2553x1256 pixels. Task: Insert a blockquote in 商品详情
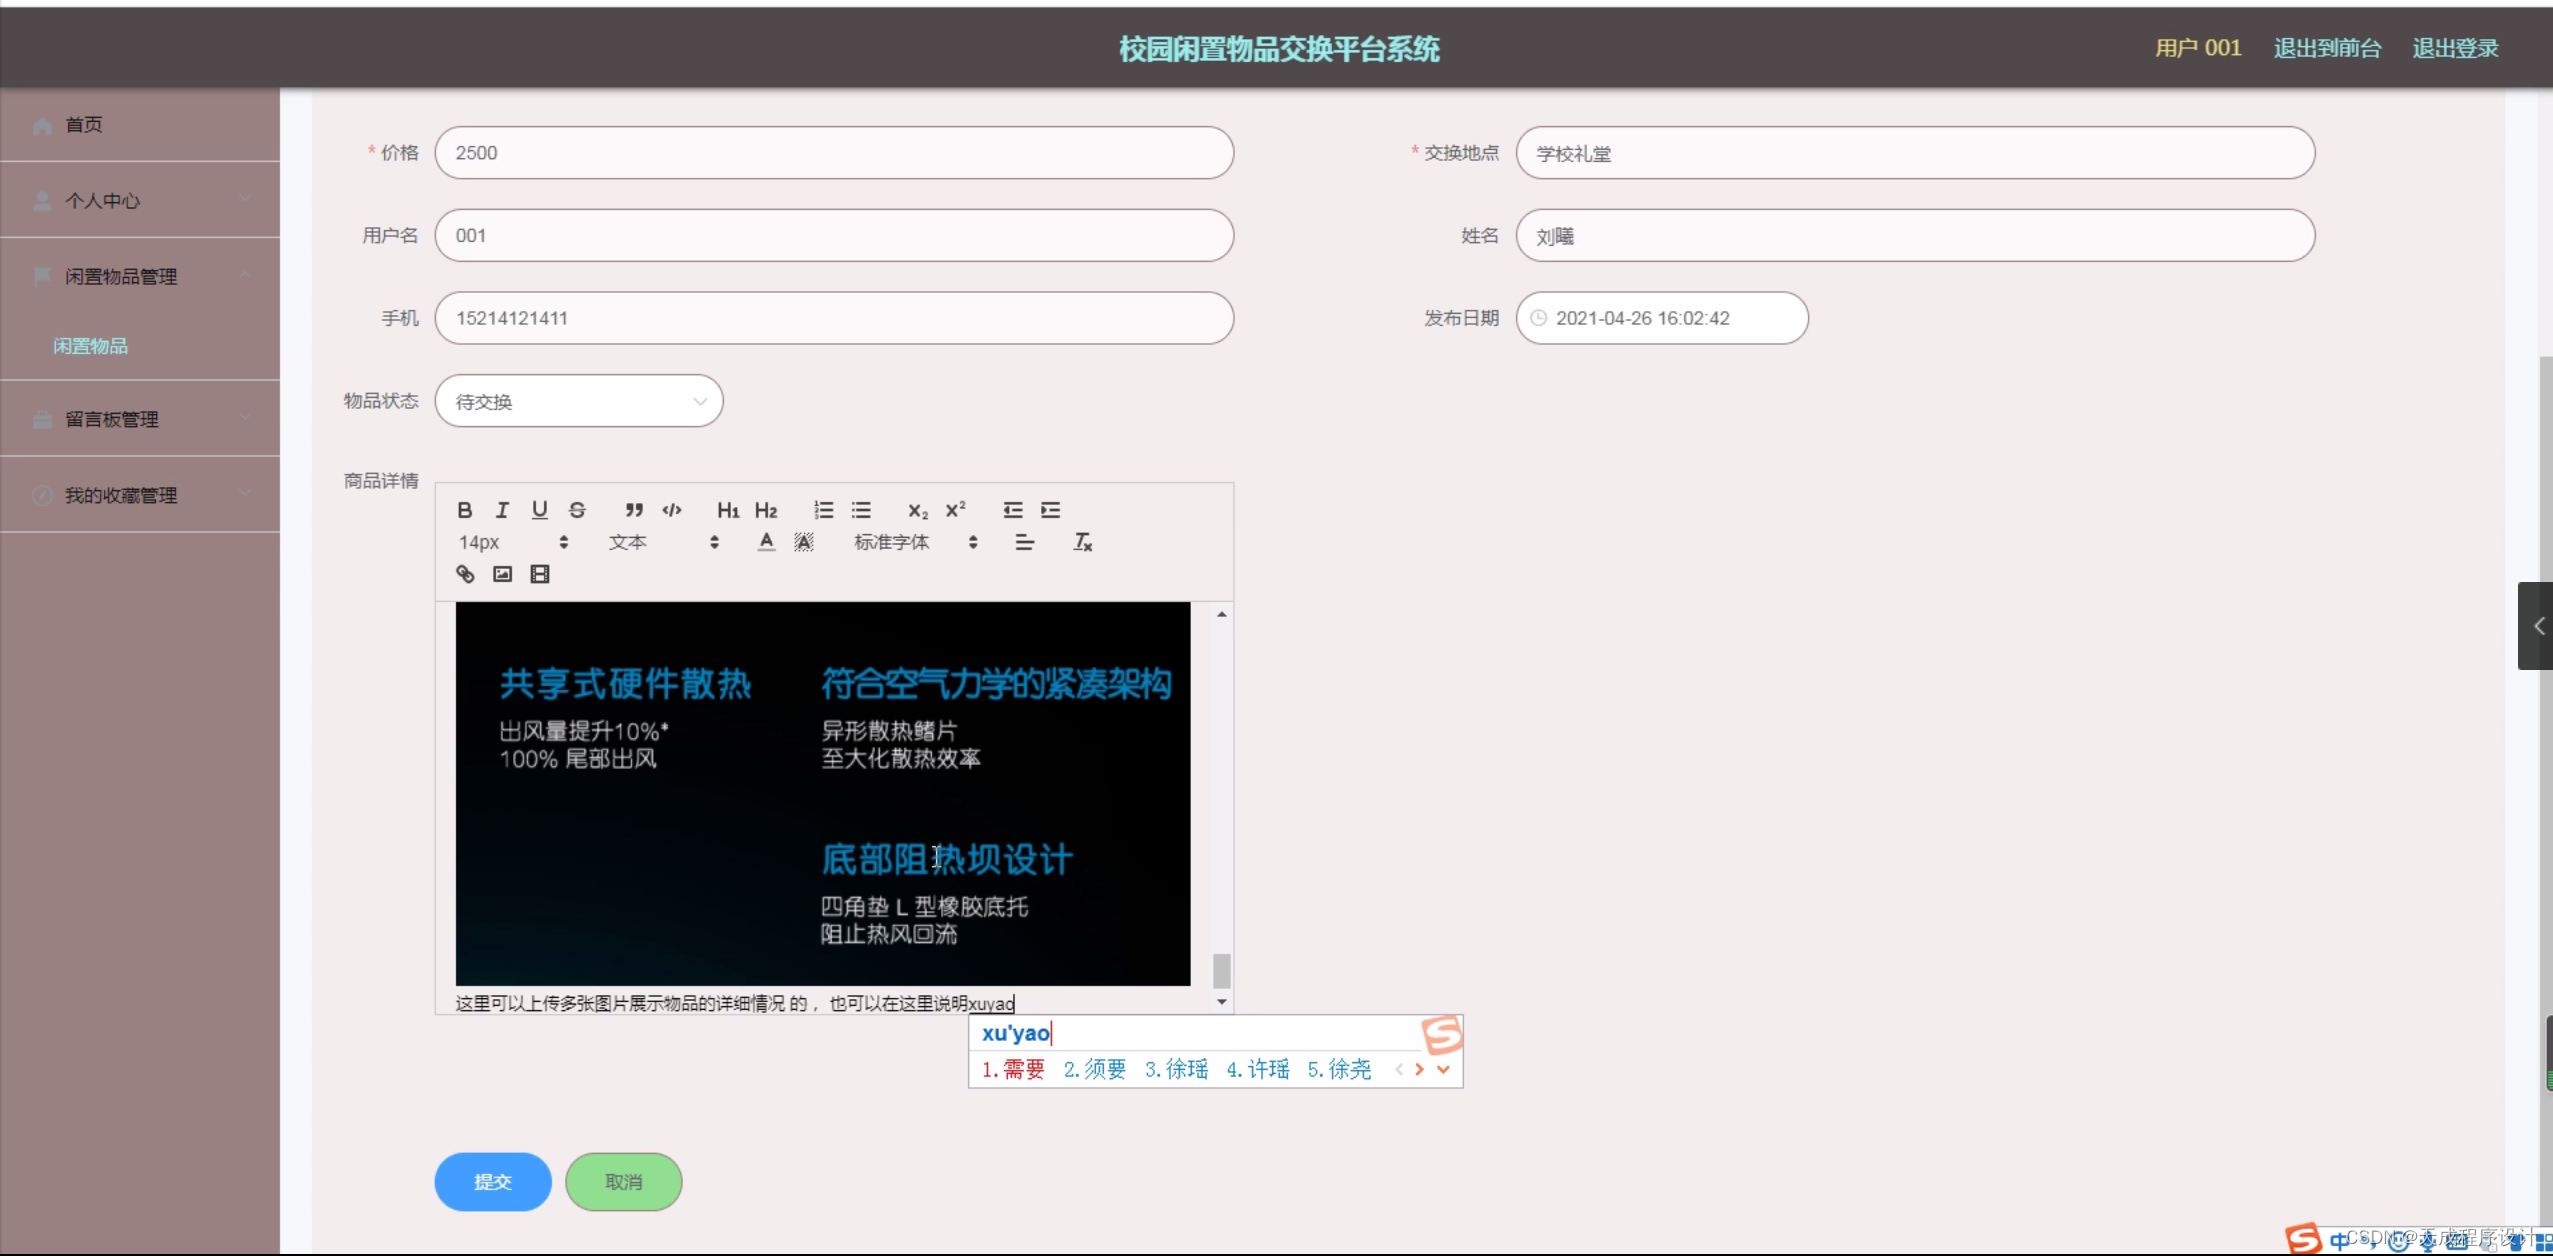(634, 510)
